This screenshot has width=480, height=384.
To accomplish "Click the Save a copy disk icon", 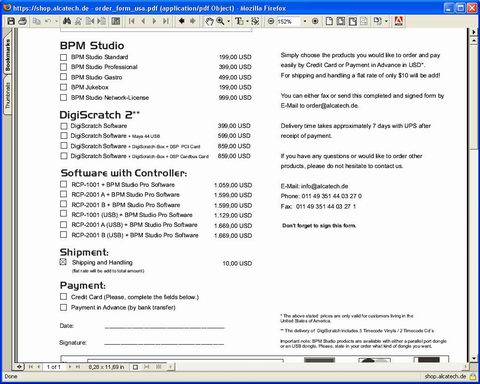I will (11, 21).
